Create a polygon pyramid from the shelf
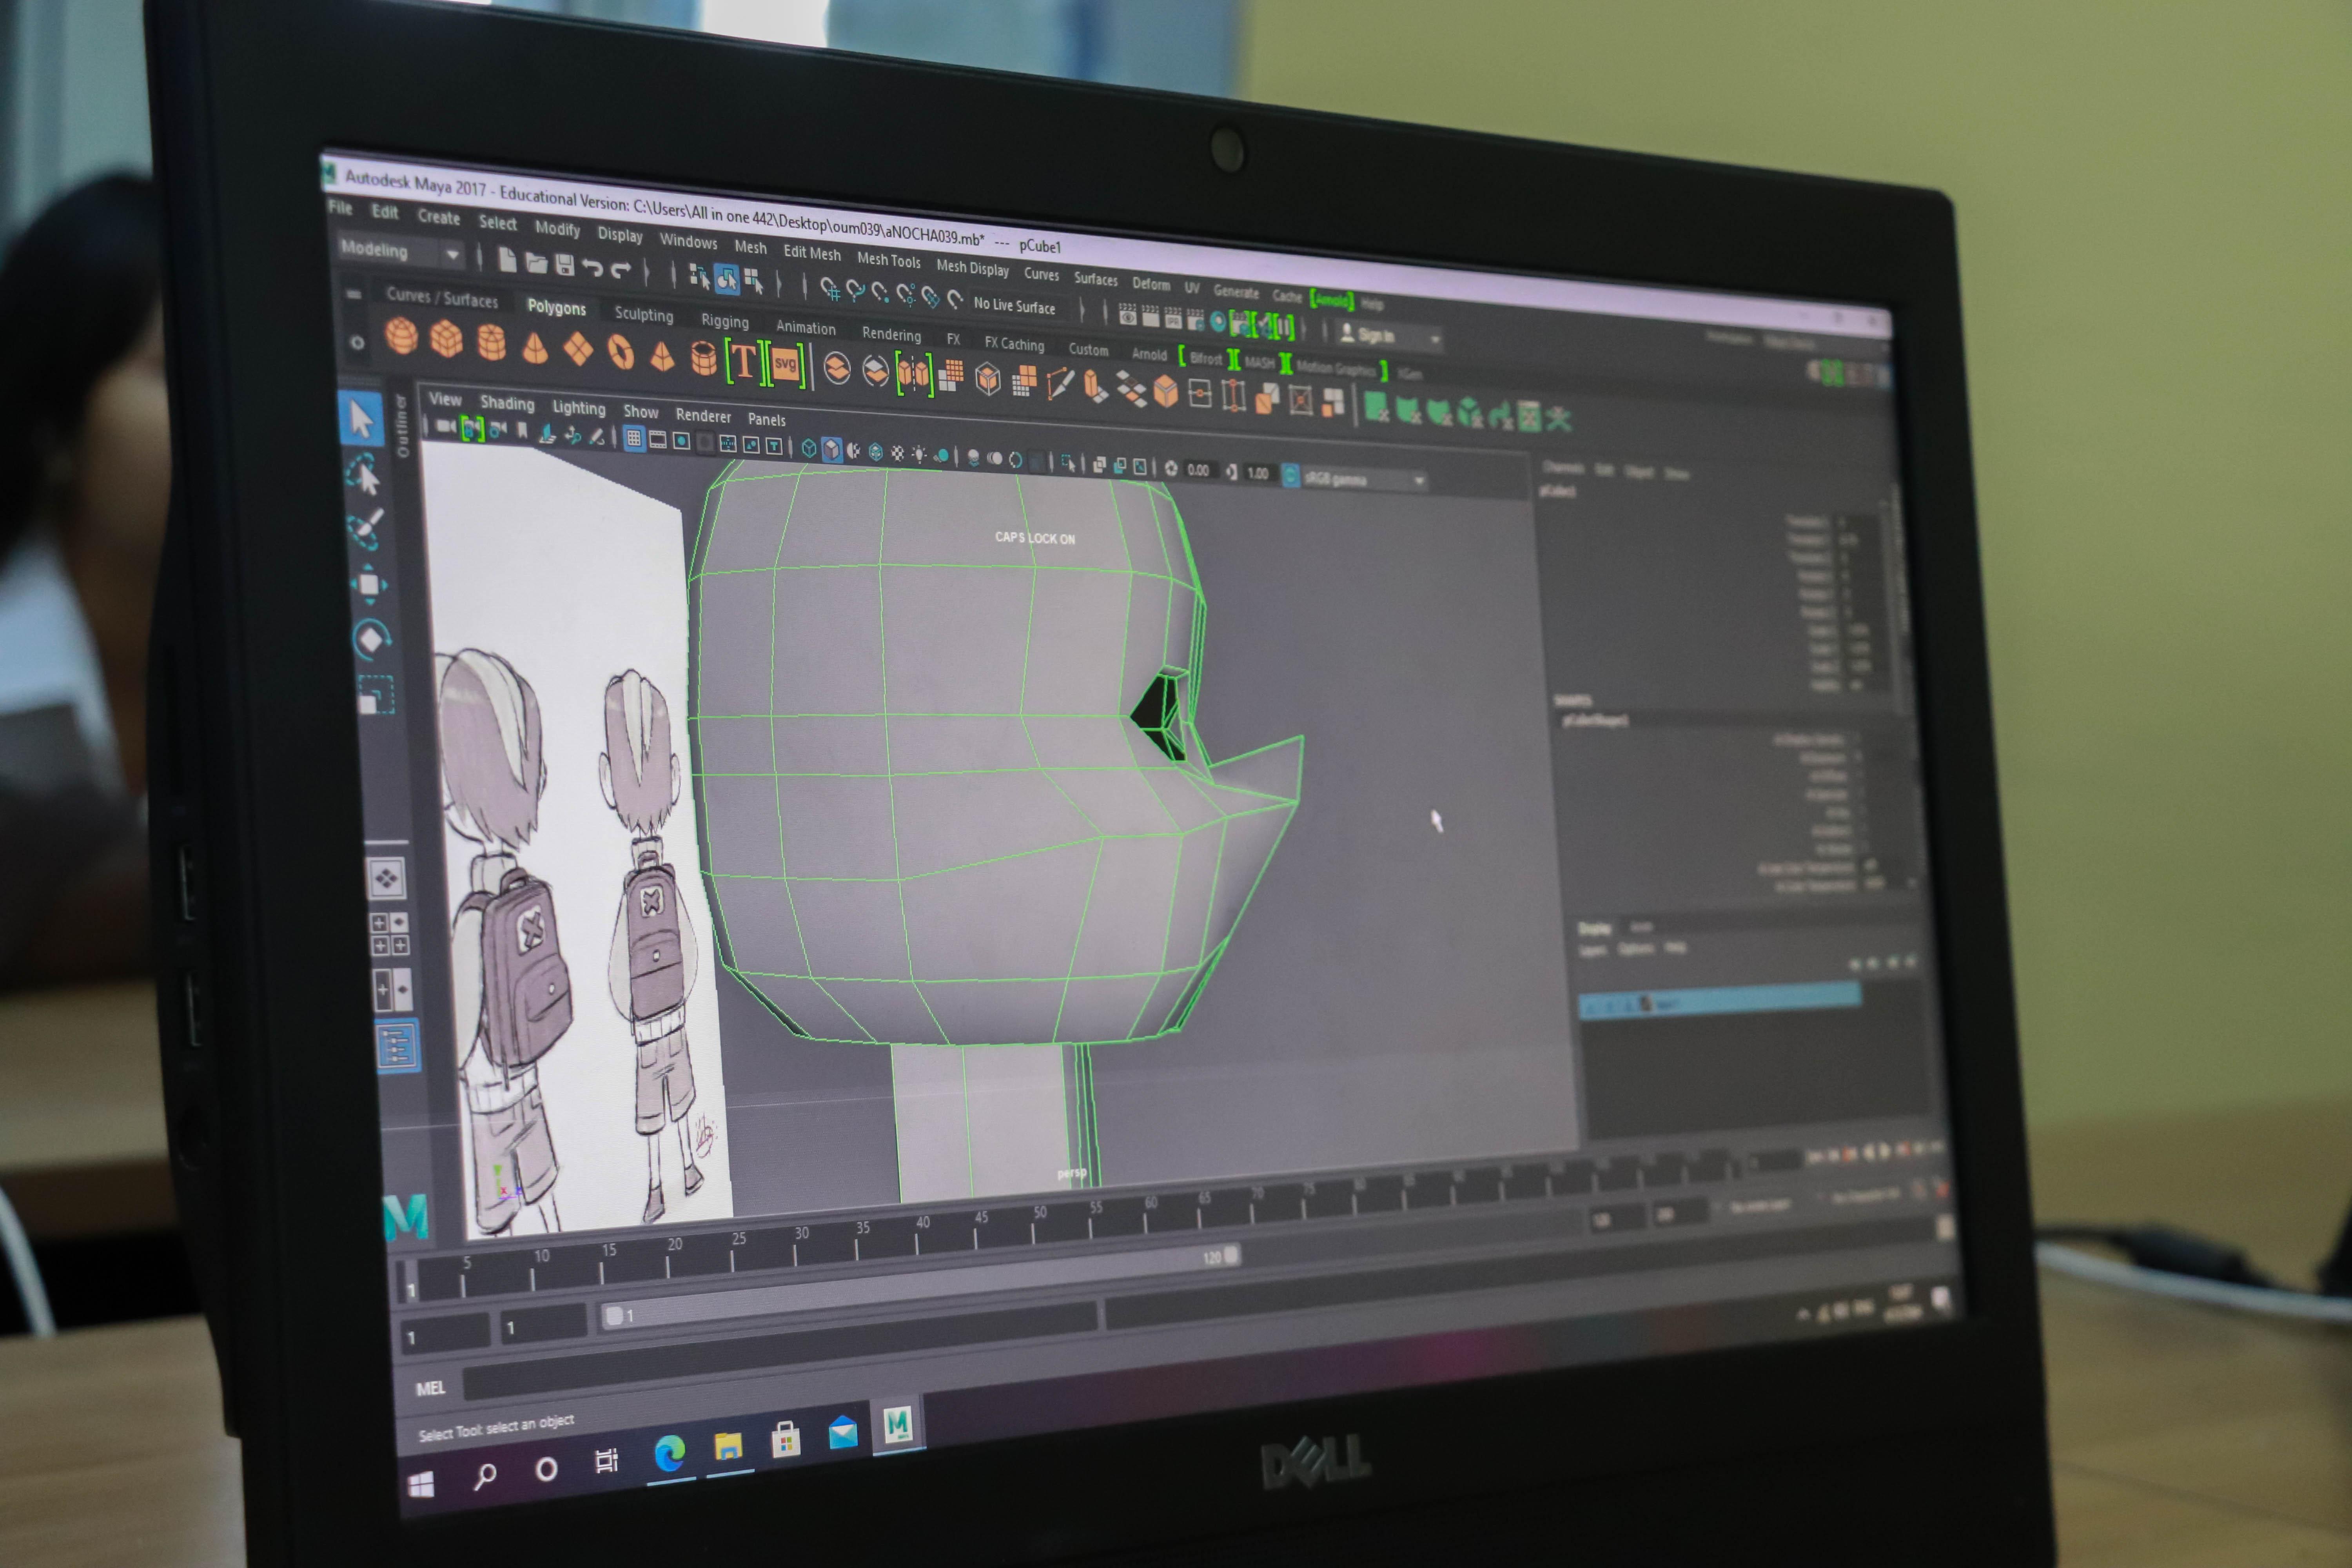 [662, 357]
